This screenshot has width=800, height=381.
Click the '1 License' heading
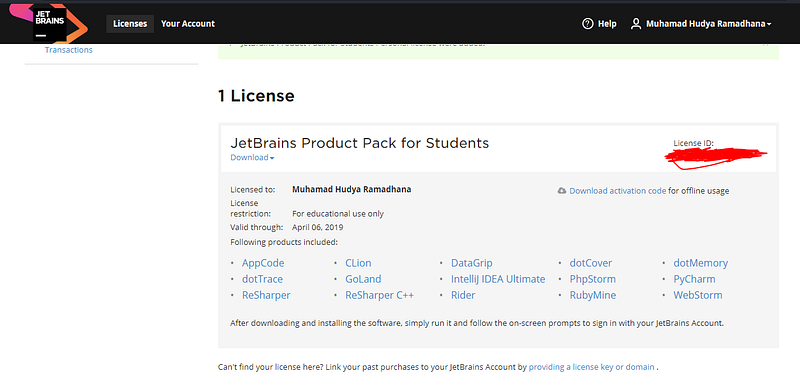256,96
